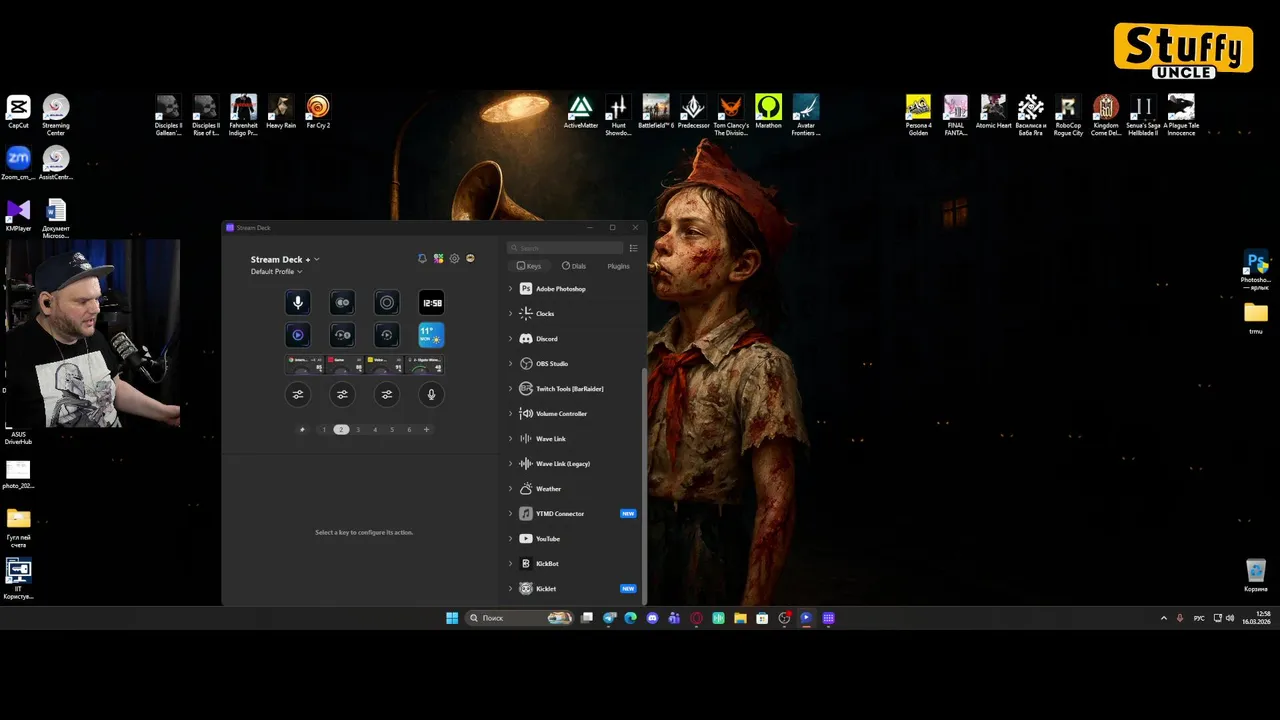
Task: Open CapCut desktop shortcut
Action: [x=18, y=112]
